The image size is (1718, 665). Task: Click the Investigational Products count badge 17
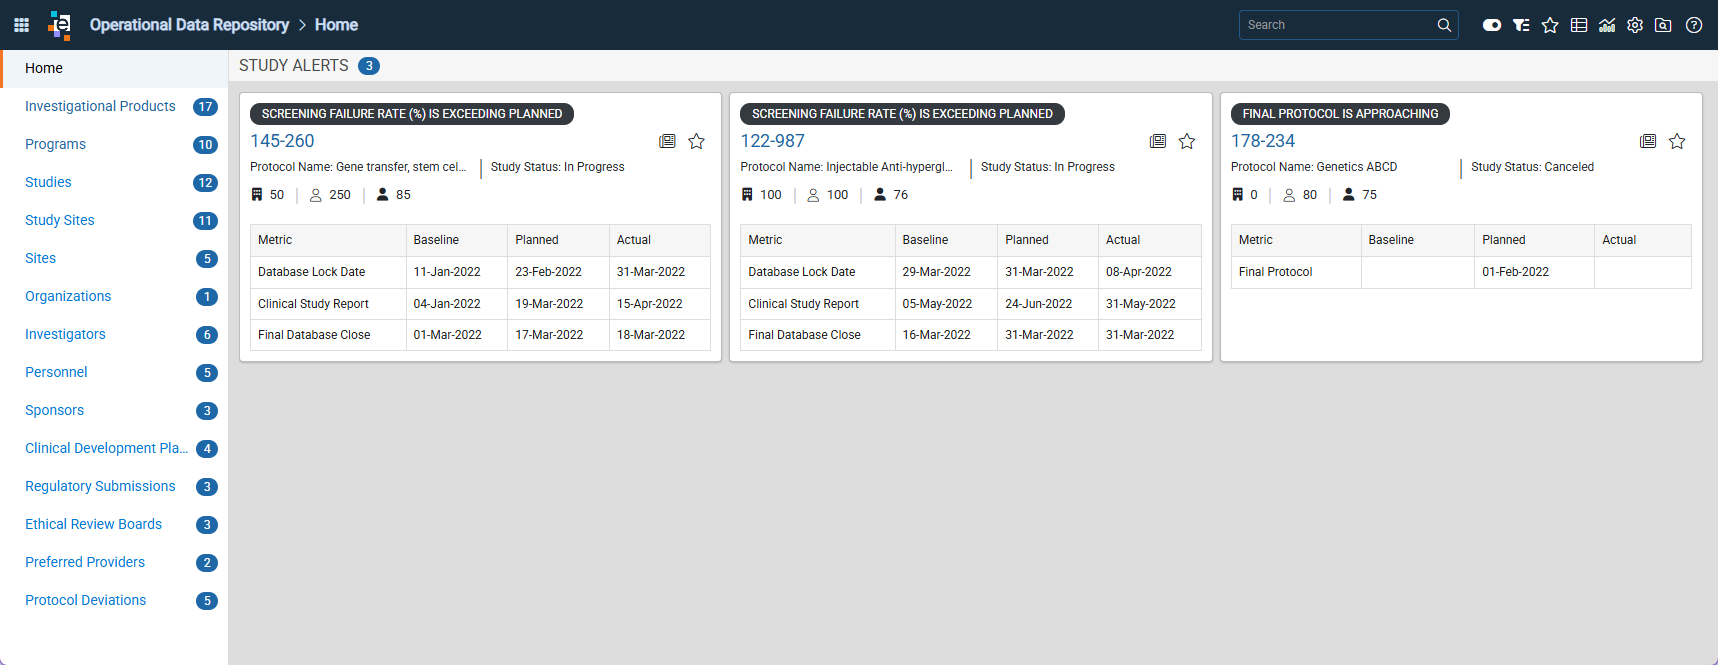205,107
